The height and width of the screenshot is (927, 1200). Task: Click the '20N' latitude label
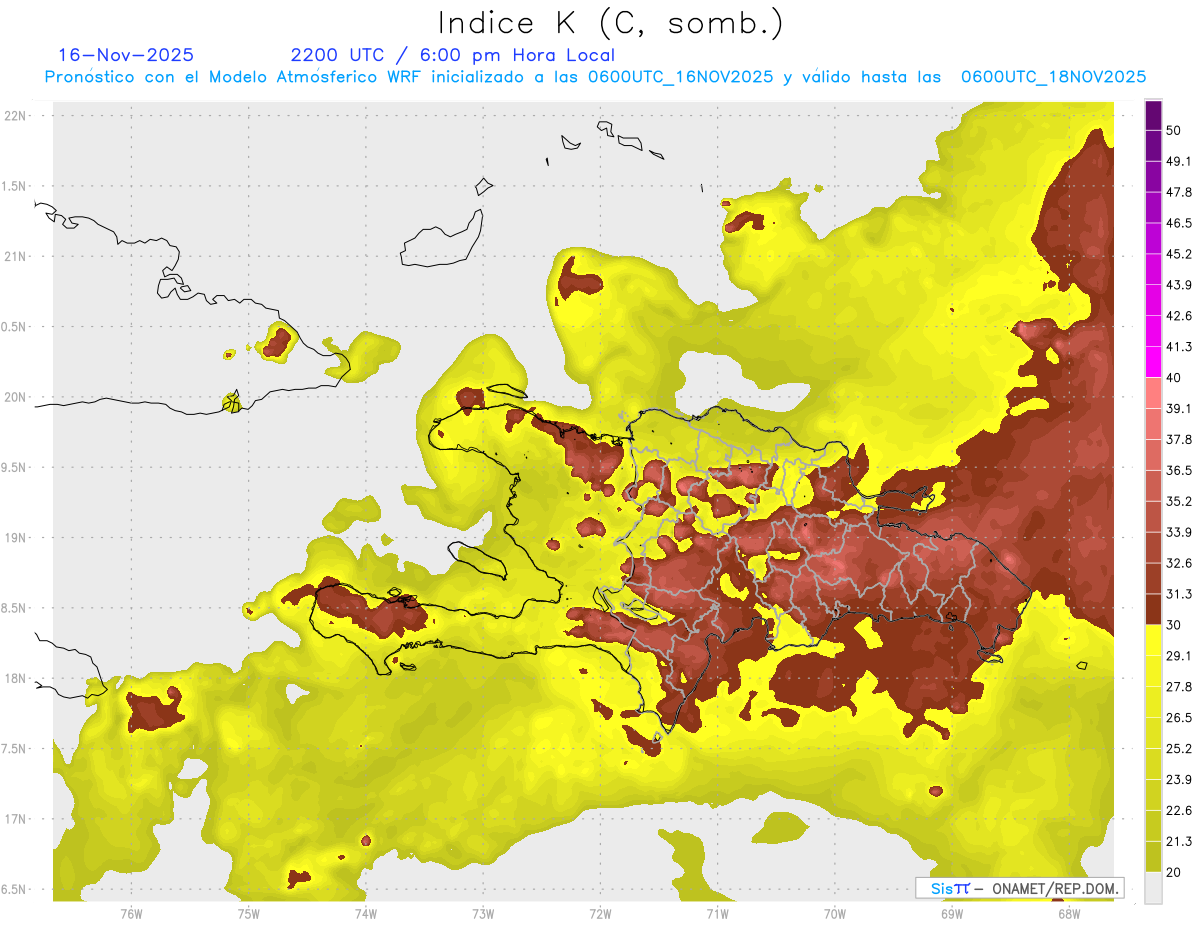point(15,397)
